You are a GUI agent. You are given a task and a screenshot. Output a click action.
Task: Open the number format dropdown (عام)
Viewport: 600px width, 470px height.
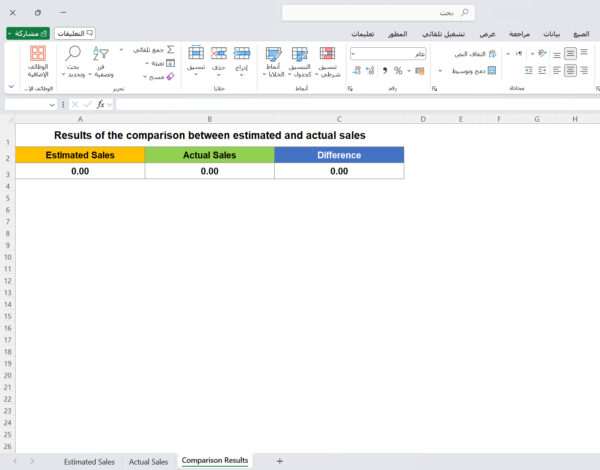(x=388, y=53)
